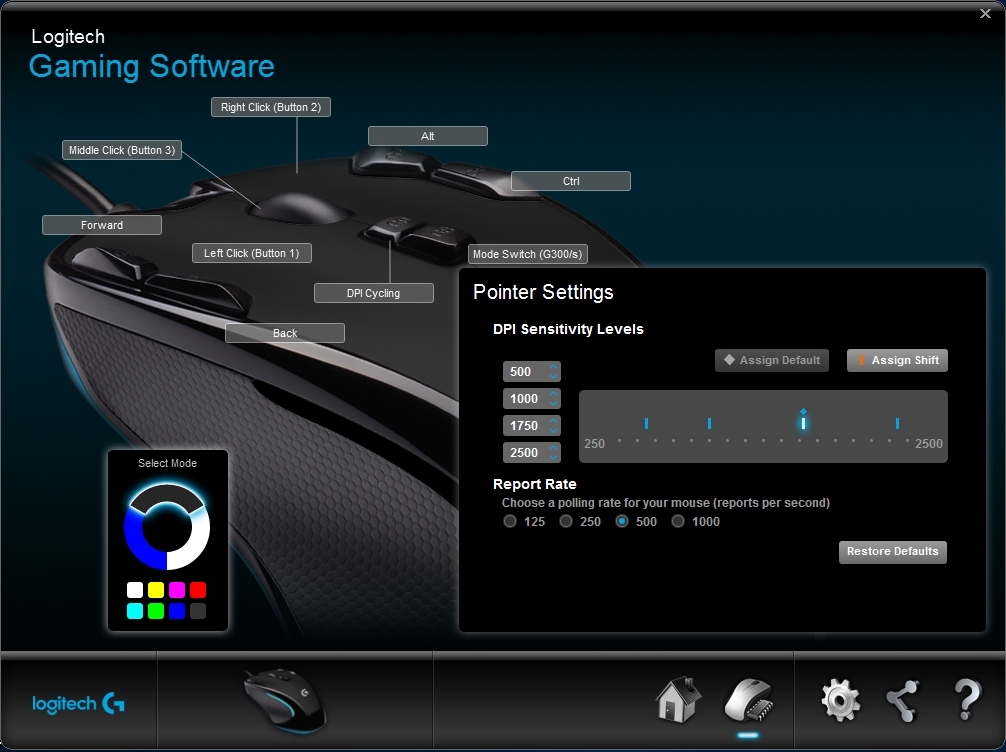Edit the Middle Click (Button 3) assignment
This screenshot has height=752, width=1006.
coord(122,150)
